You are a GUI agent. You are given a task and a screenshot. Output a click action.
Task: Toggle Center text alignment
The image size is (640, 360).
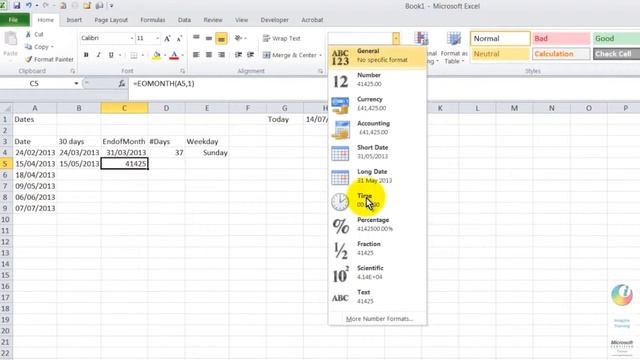tap(209, 55)
